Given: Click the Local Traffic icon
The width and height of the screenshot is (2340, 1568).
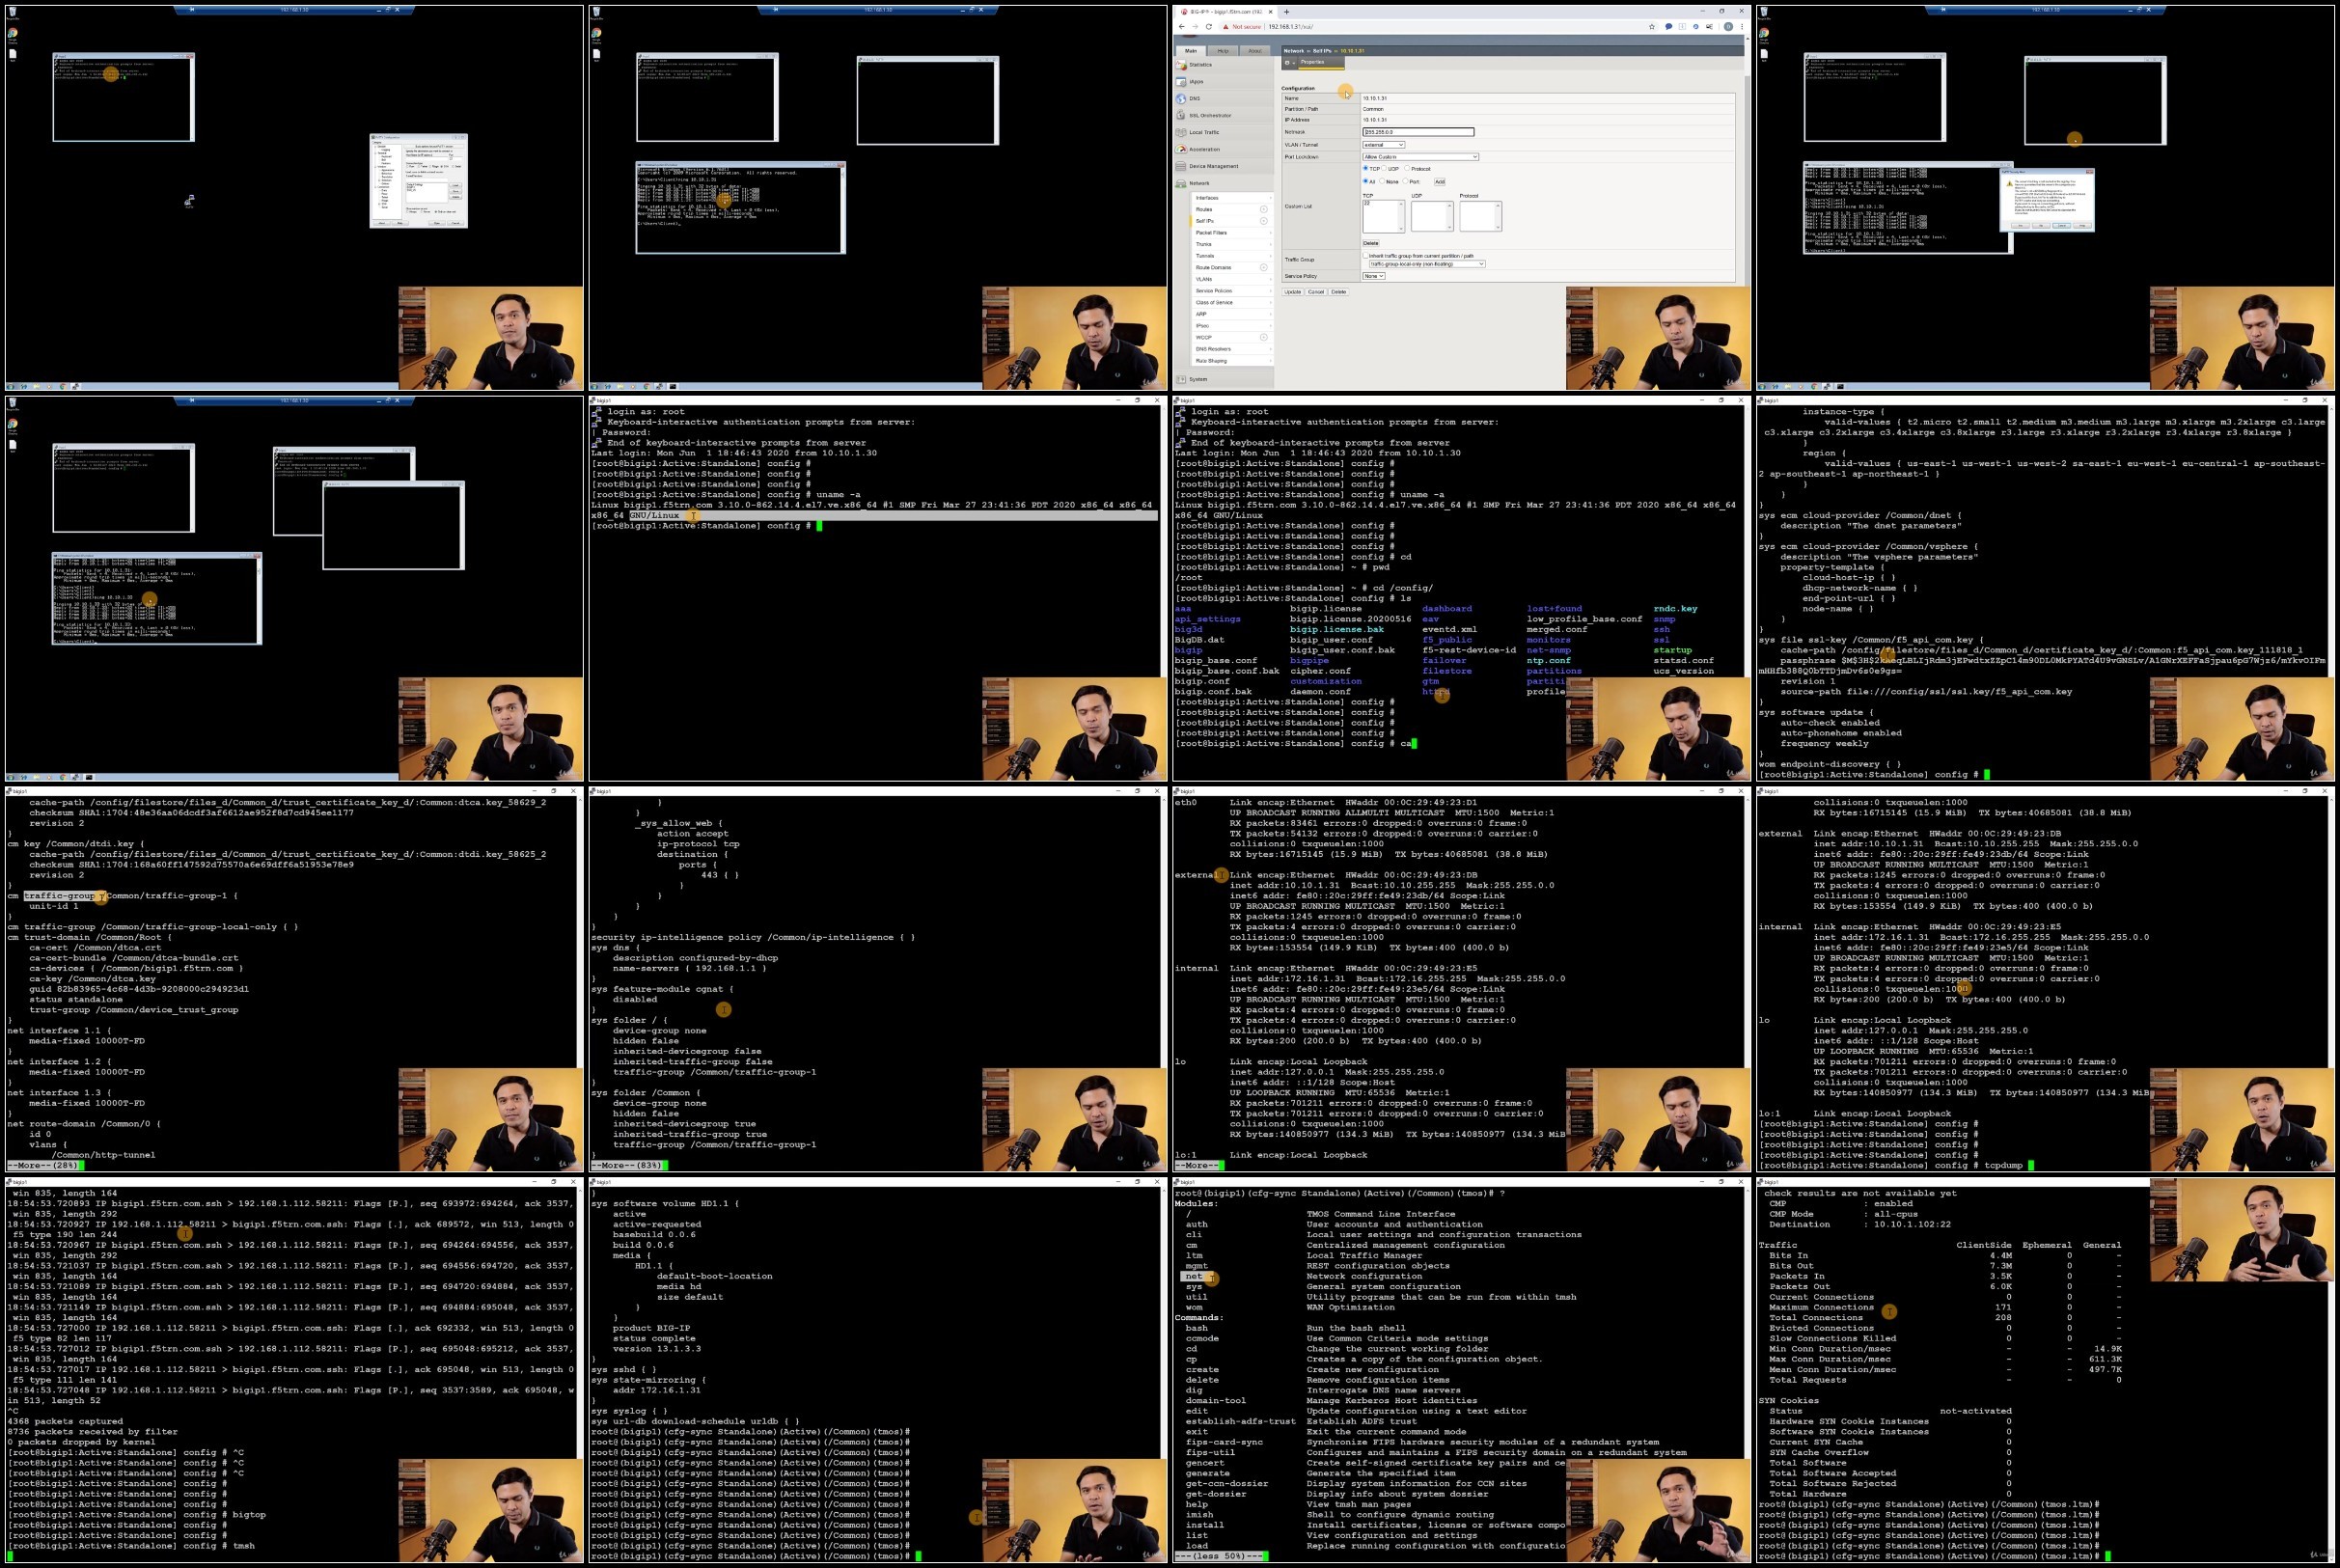Looking at the screenshot, I should (x=1181, y=132).
